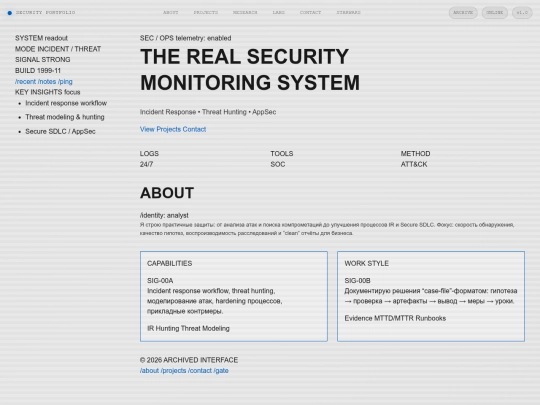Click 'SYSTEM readout' sidebar text
Screen dimensions: 540x405
click(x=41, y=38)
